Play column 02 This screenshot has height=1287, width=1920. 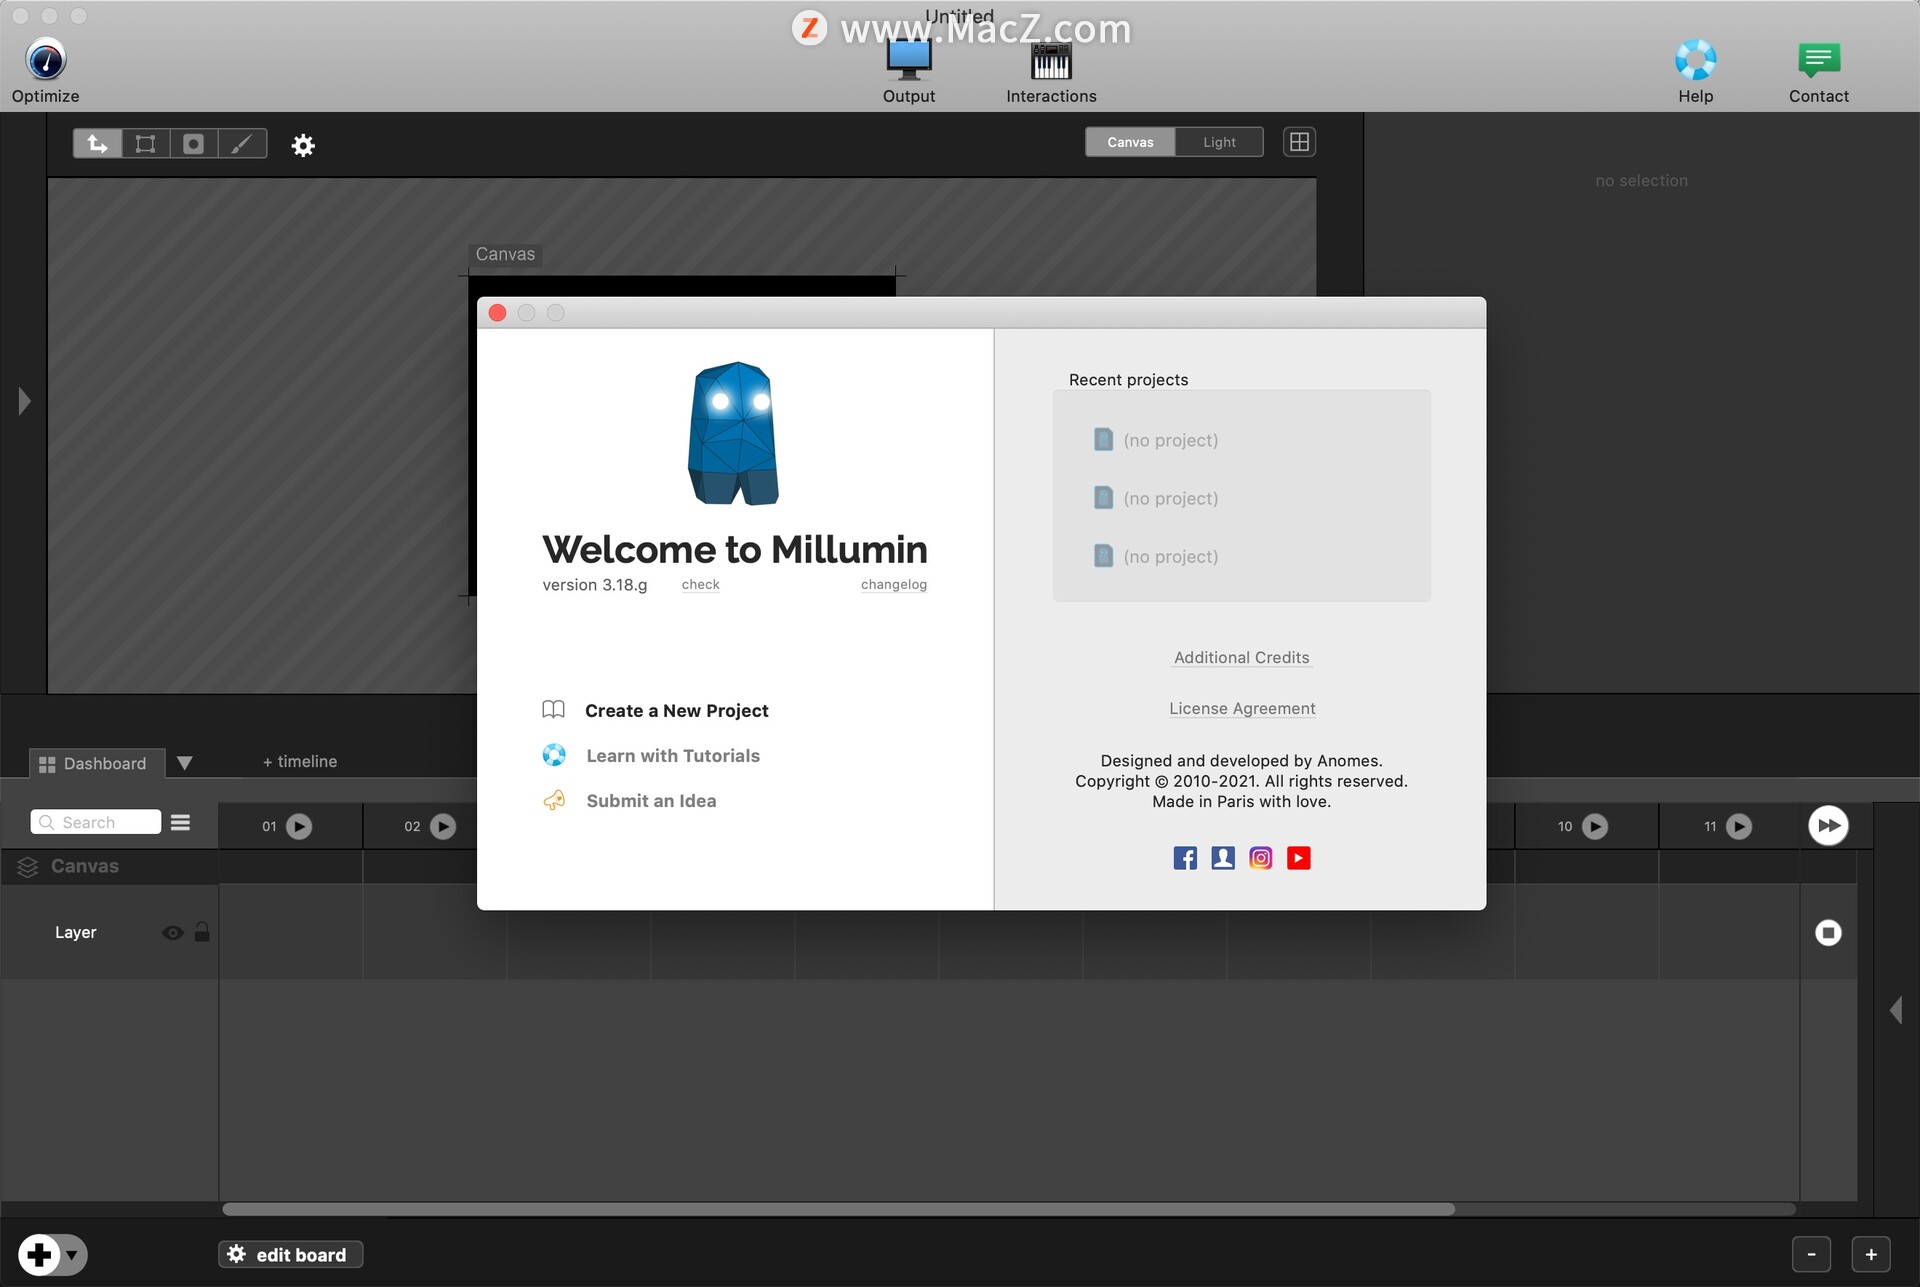443,827
